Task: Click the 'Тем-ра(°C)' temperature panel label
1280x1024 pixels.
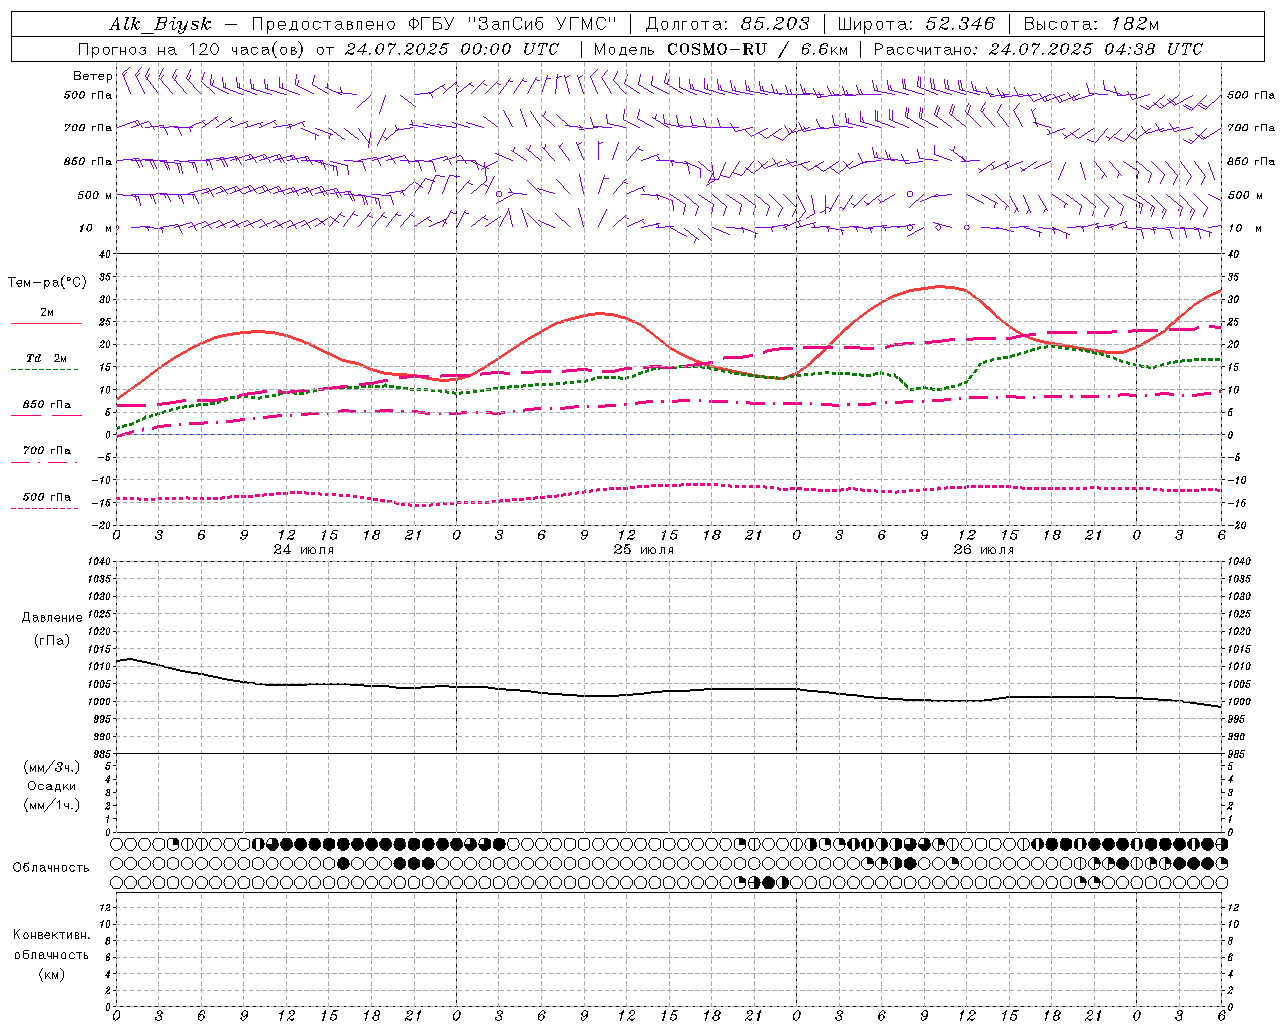Action: [47, 283]
